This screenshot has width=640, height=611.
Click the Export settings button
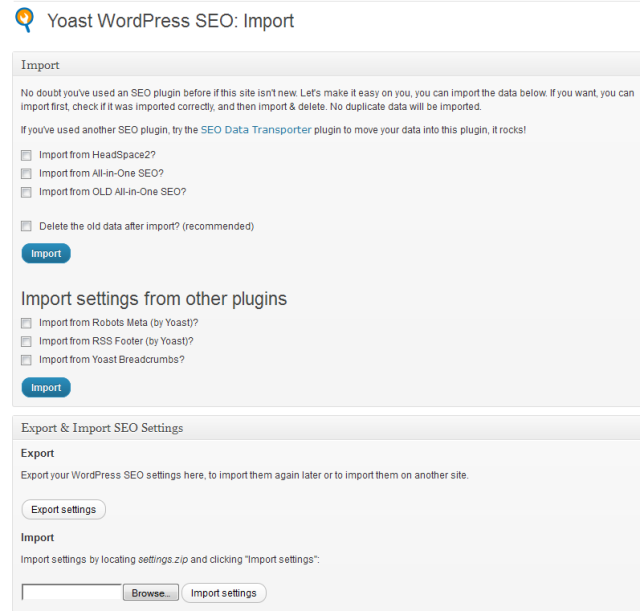point(63,509)
